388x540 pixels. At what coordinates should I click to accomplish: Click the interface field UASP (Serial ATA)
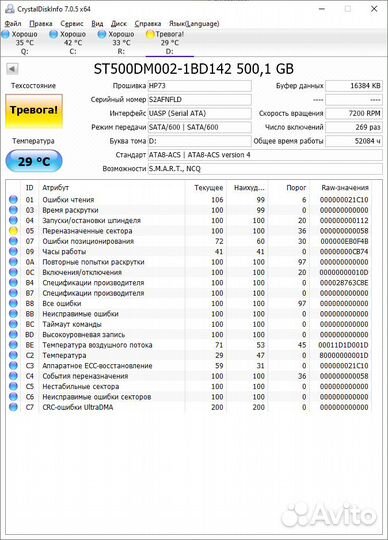[200, 113]
